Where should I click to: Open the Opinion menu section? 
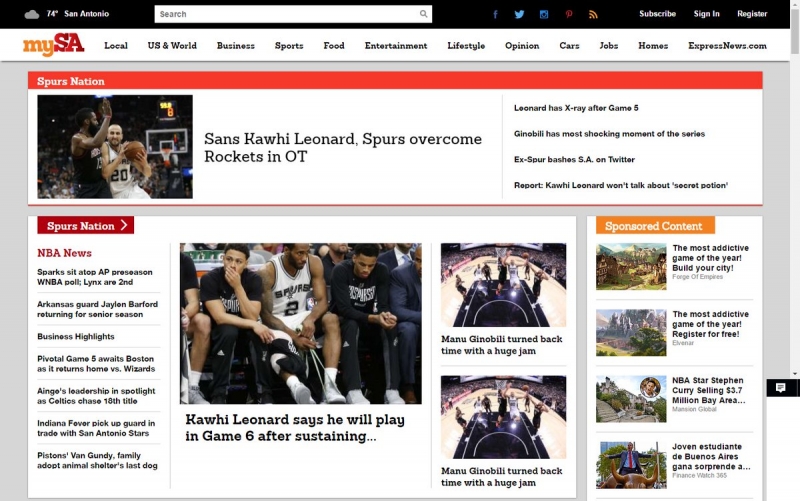click(x=522, y=45)
